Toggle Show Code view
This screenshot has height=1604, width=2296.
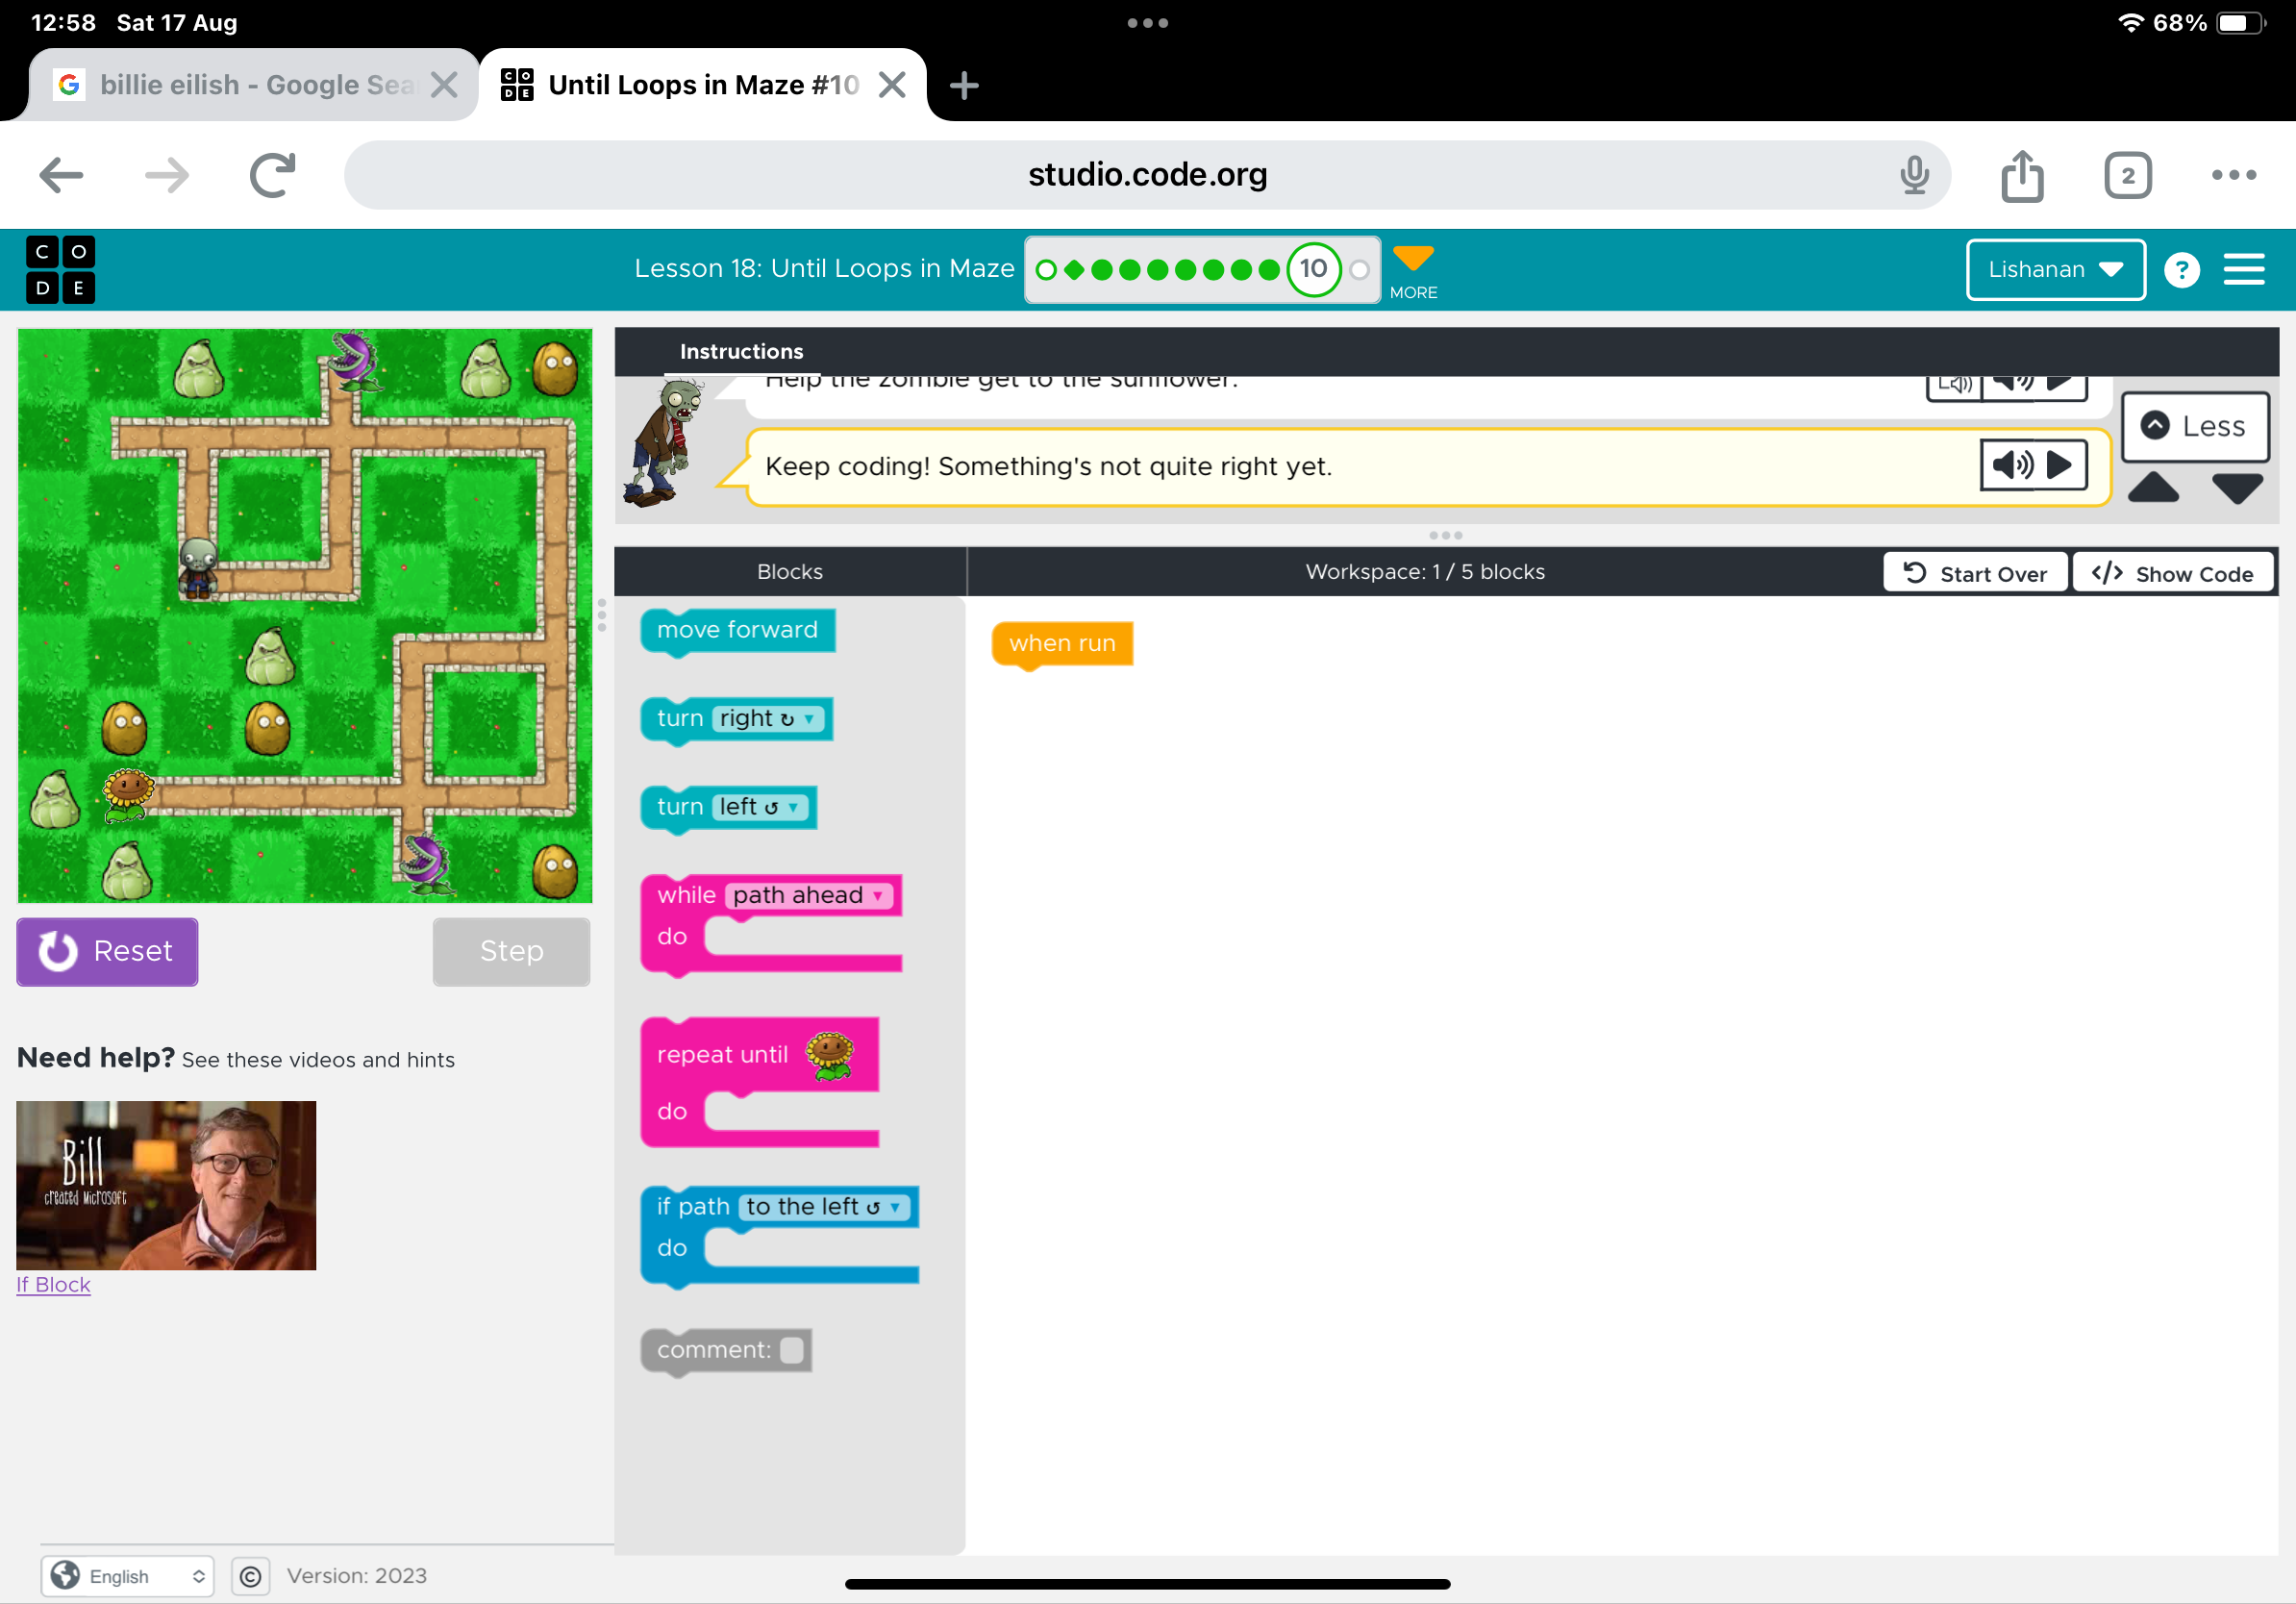[x=2172, y=574]
